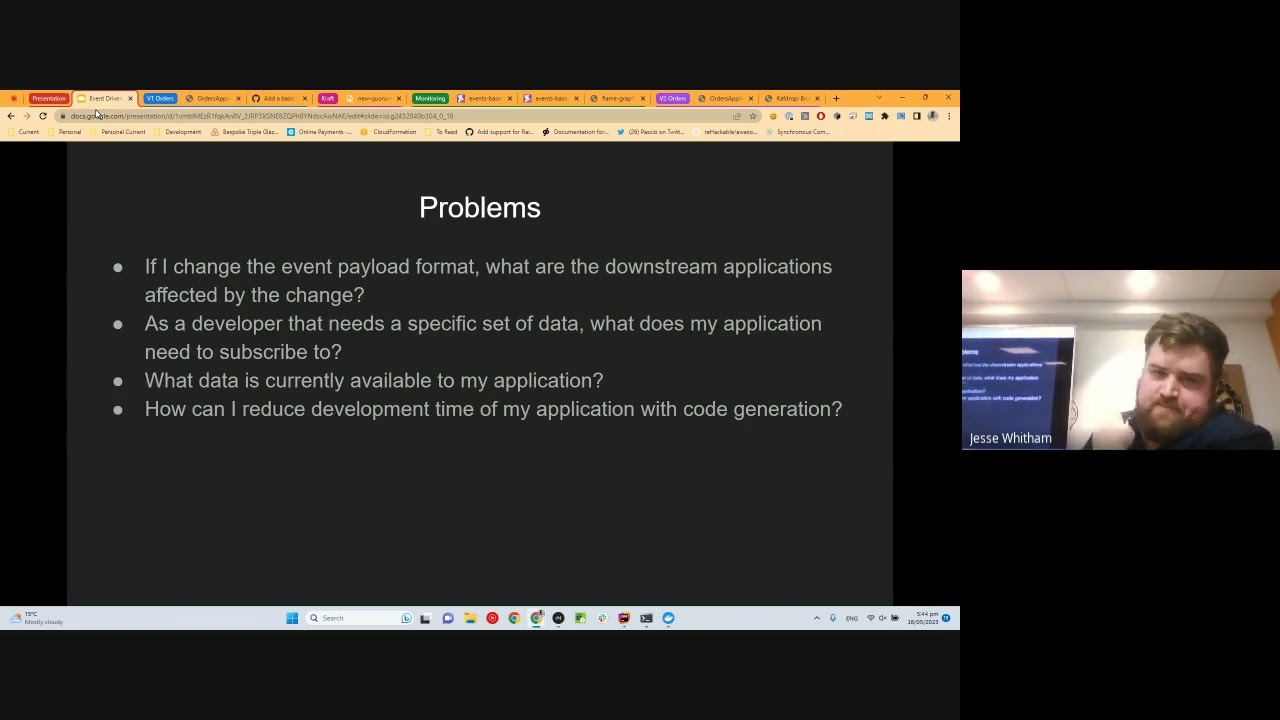The image size is (1280, 720).
Task: Open network and volume quick settings
Action: [882, 618]
